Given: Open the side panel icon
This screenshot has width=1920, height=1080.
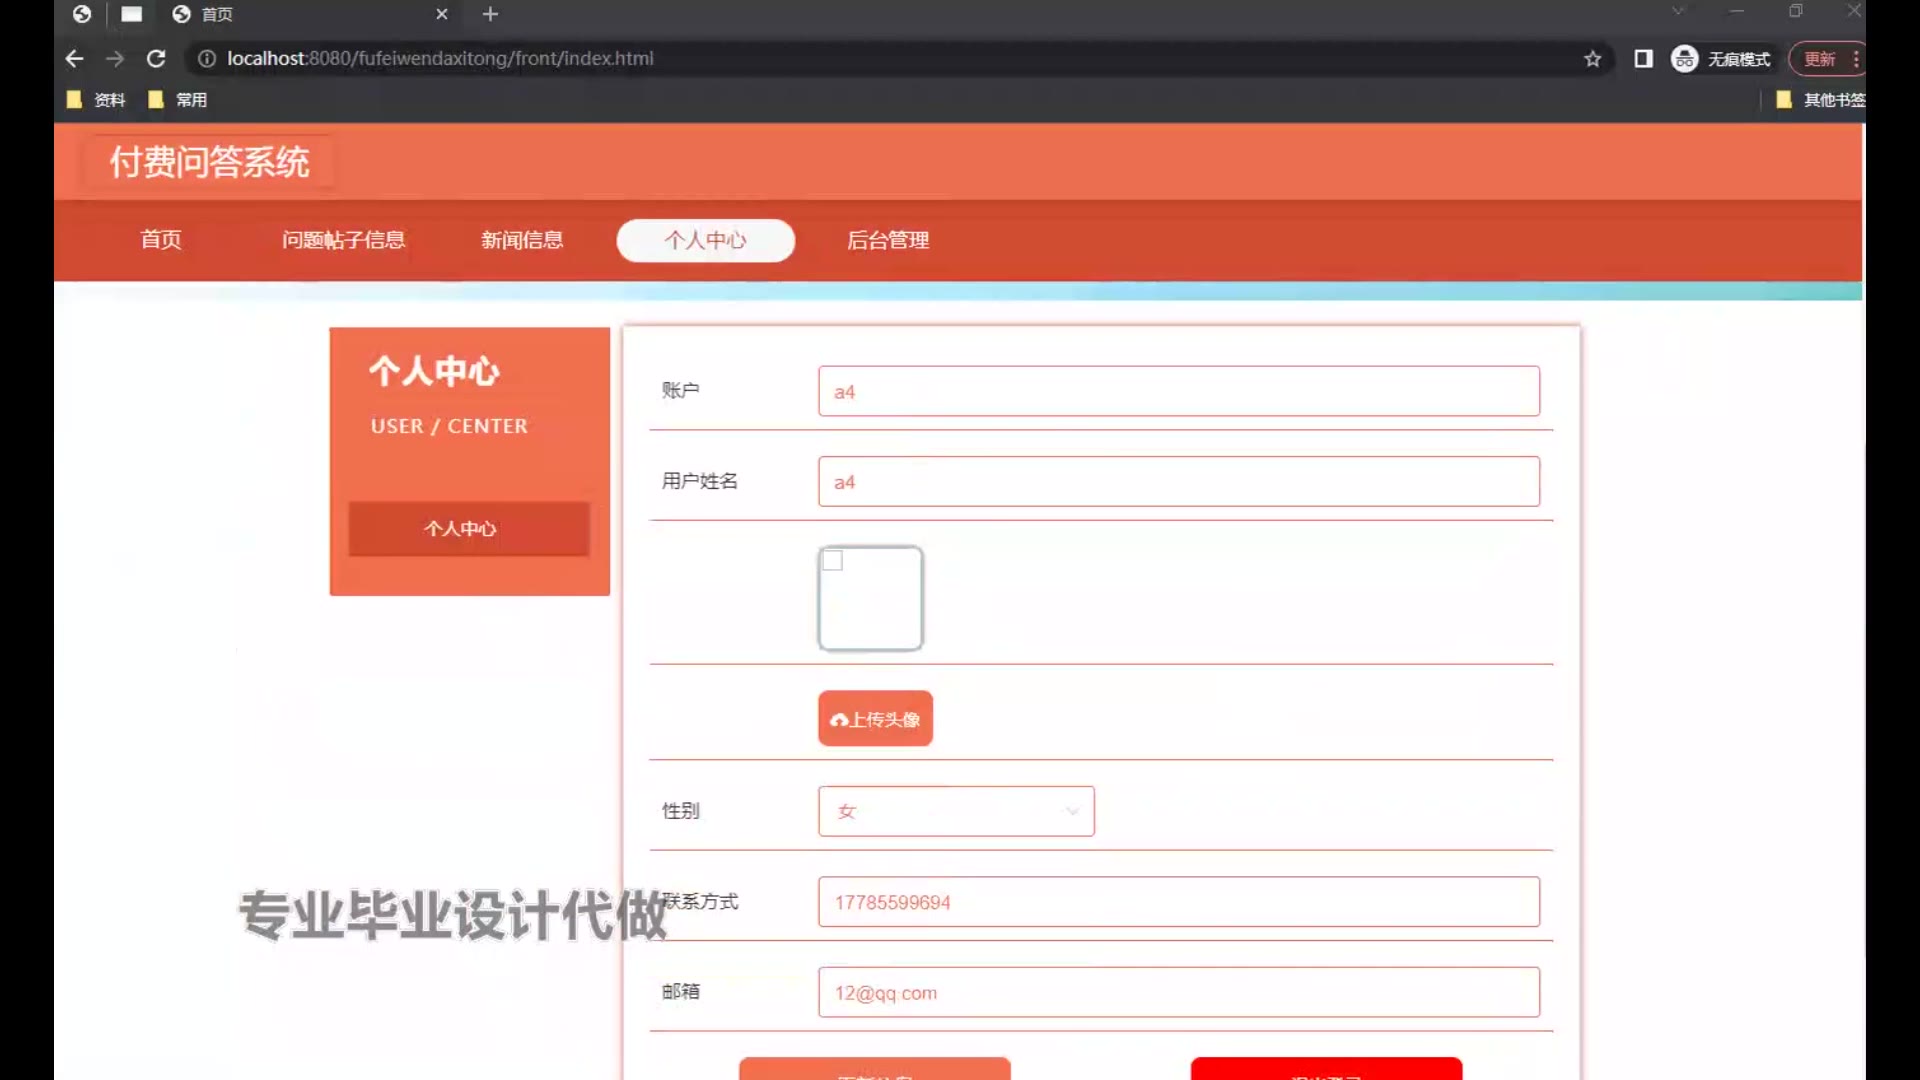Looking at the screenshot, I should [x=1643, y=59].
